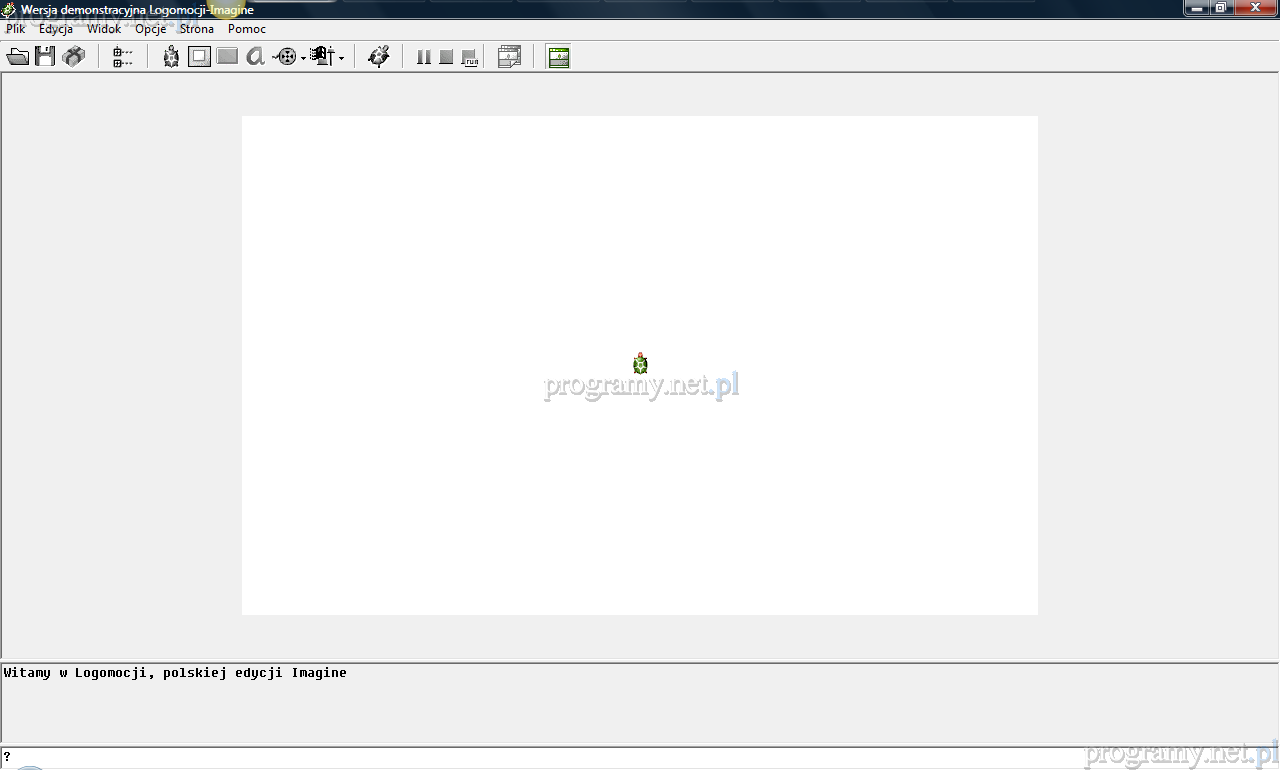Select the text field 'a' tool

point(255,57)
